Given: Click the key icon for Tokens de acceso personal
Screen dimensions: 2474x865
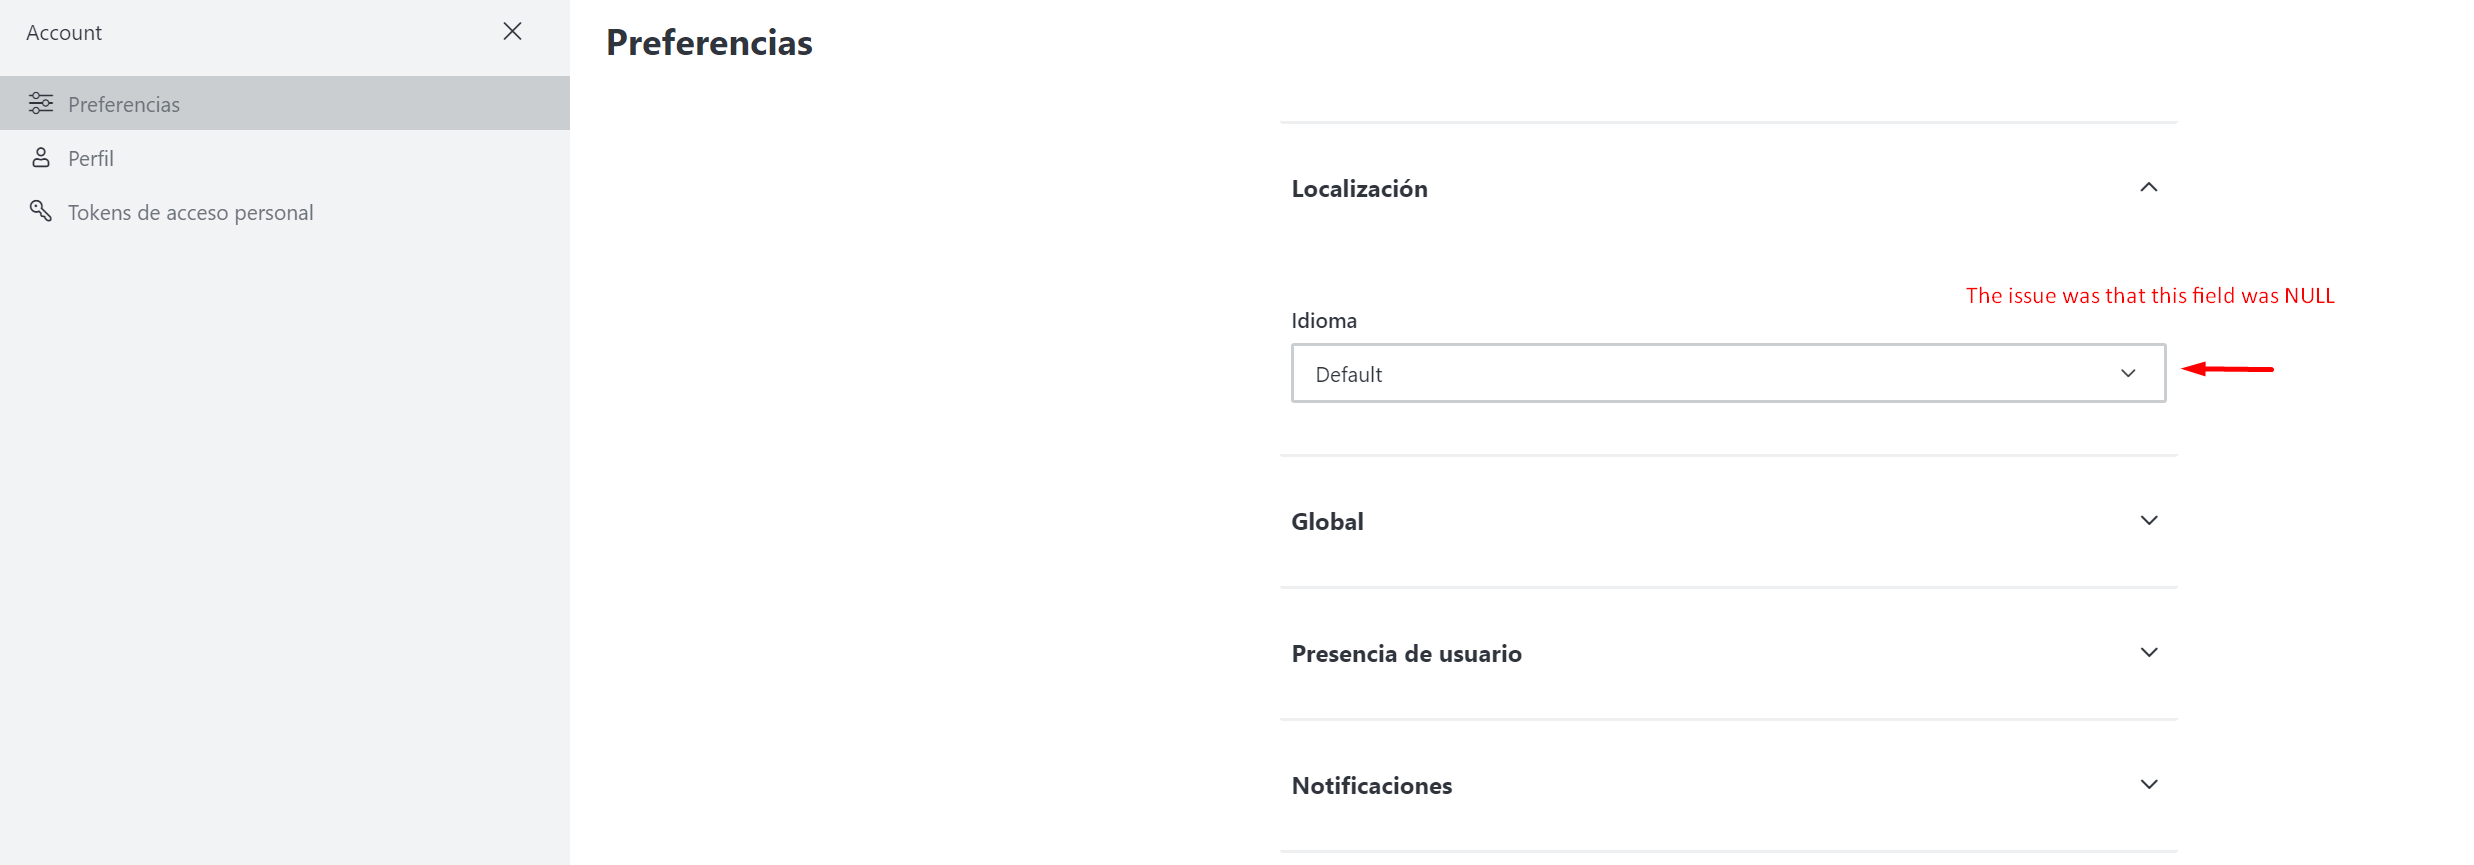Looking at the screenshot, I should [41, 211].
